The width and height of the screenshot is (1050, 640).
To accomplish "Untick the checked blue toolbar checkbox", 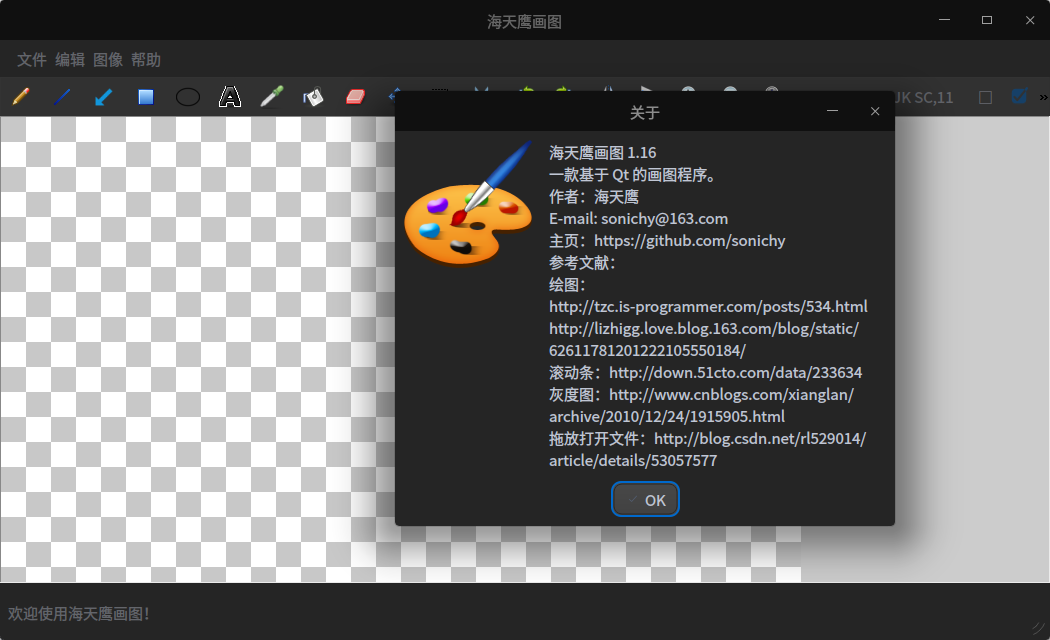I will pyautogui.click(x=1019, y=97).
